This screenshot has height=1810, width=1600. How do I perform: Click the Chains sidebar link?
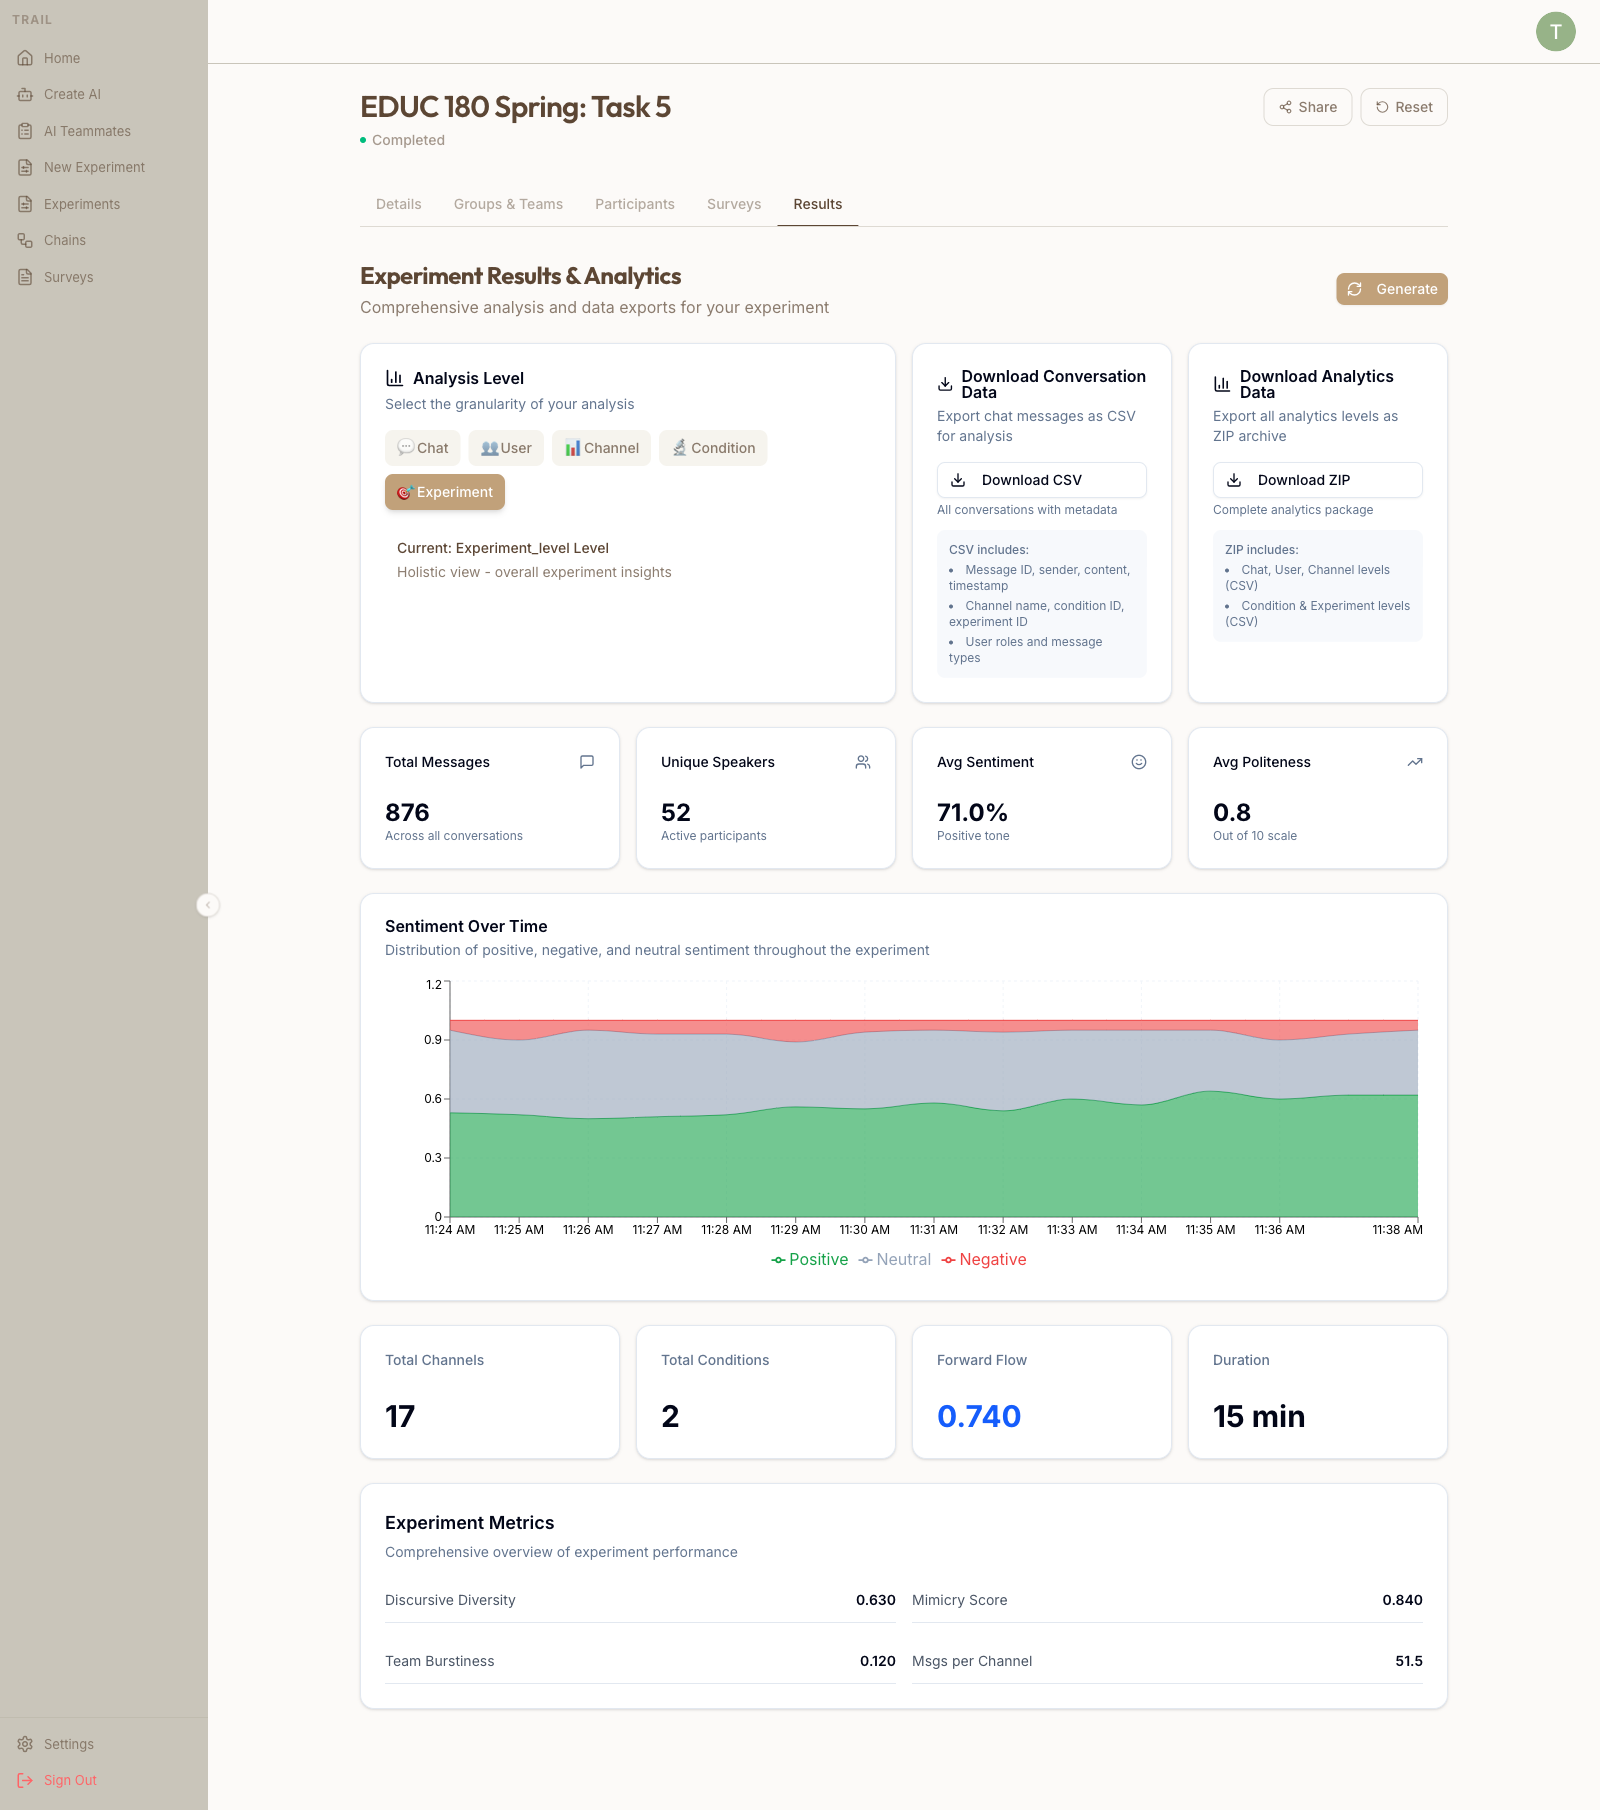[65, 240]
